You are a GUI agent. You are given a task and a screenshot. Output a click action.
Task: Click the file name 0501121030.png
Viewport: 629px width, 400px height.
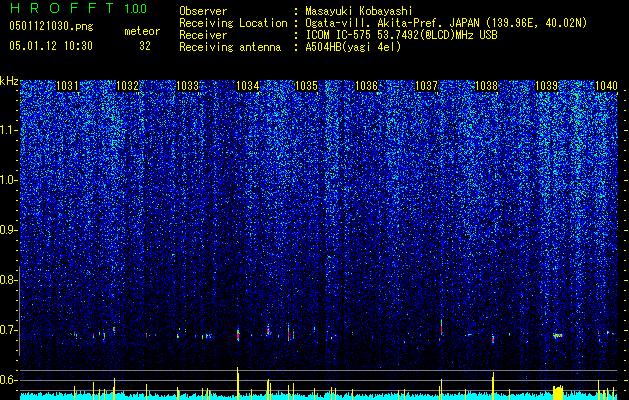(x=51, y=26)
